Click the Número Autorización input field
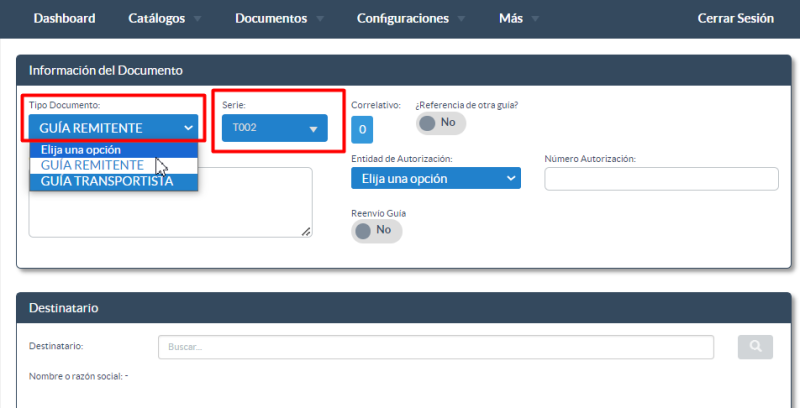800x408 pixels. point(661,179)
